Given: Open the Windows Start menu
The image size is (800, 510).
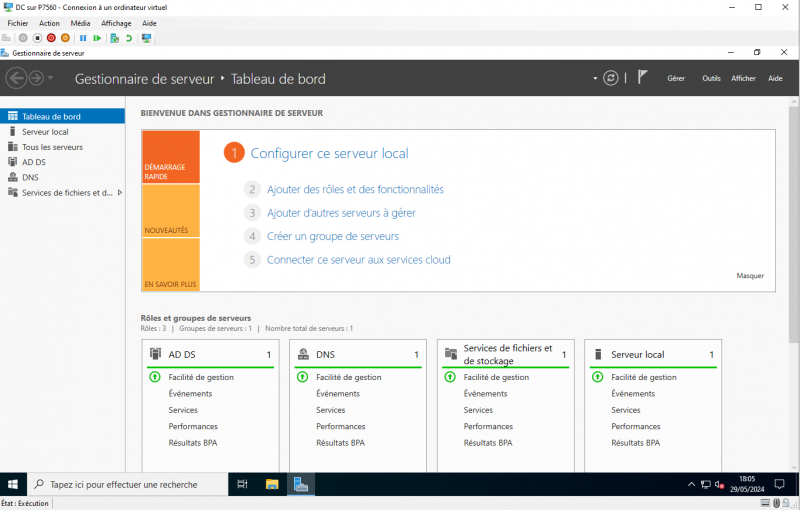Looking at the screenshot, I should point(13,484).
